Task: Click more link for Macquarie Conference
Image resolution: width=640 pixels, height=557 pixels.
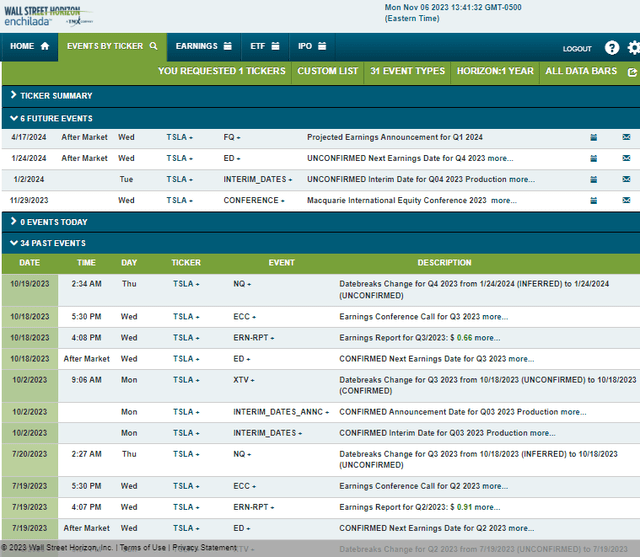Action: click(504, 201)
